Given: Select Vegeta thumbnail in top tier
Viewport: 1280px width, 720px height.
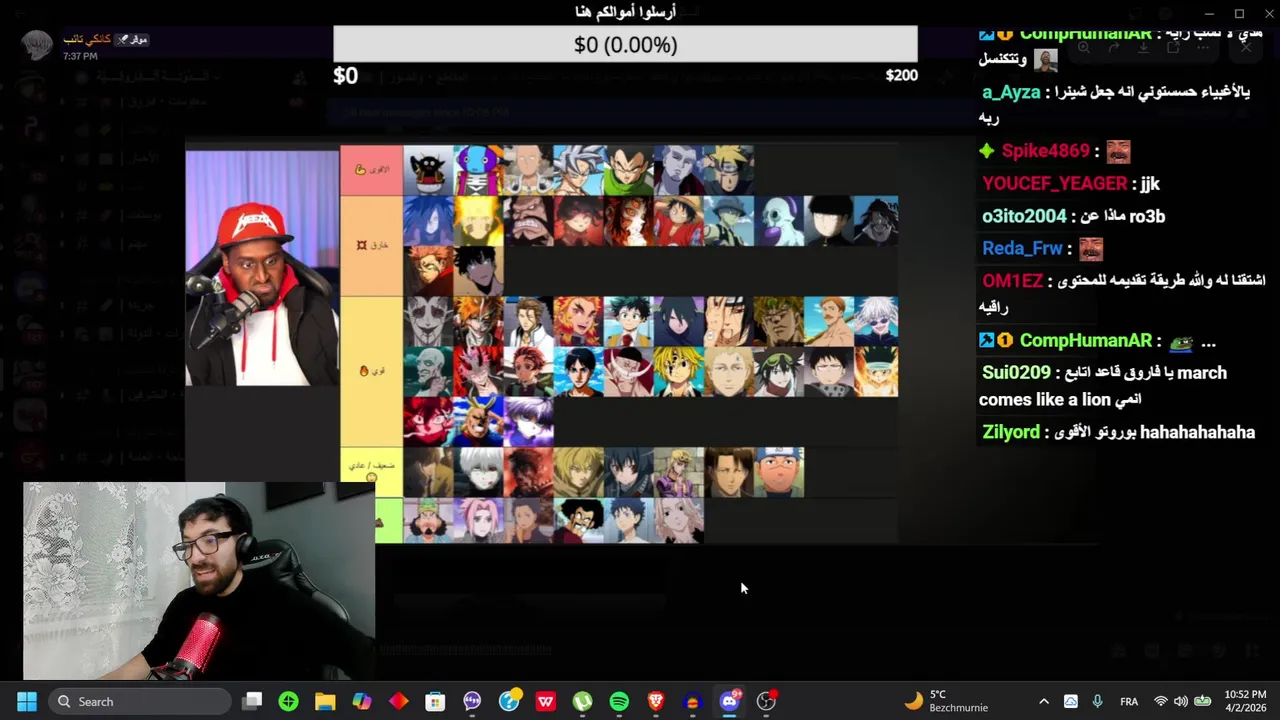Looking at the screenshot, I should [628, 170].
